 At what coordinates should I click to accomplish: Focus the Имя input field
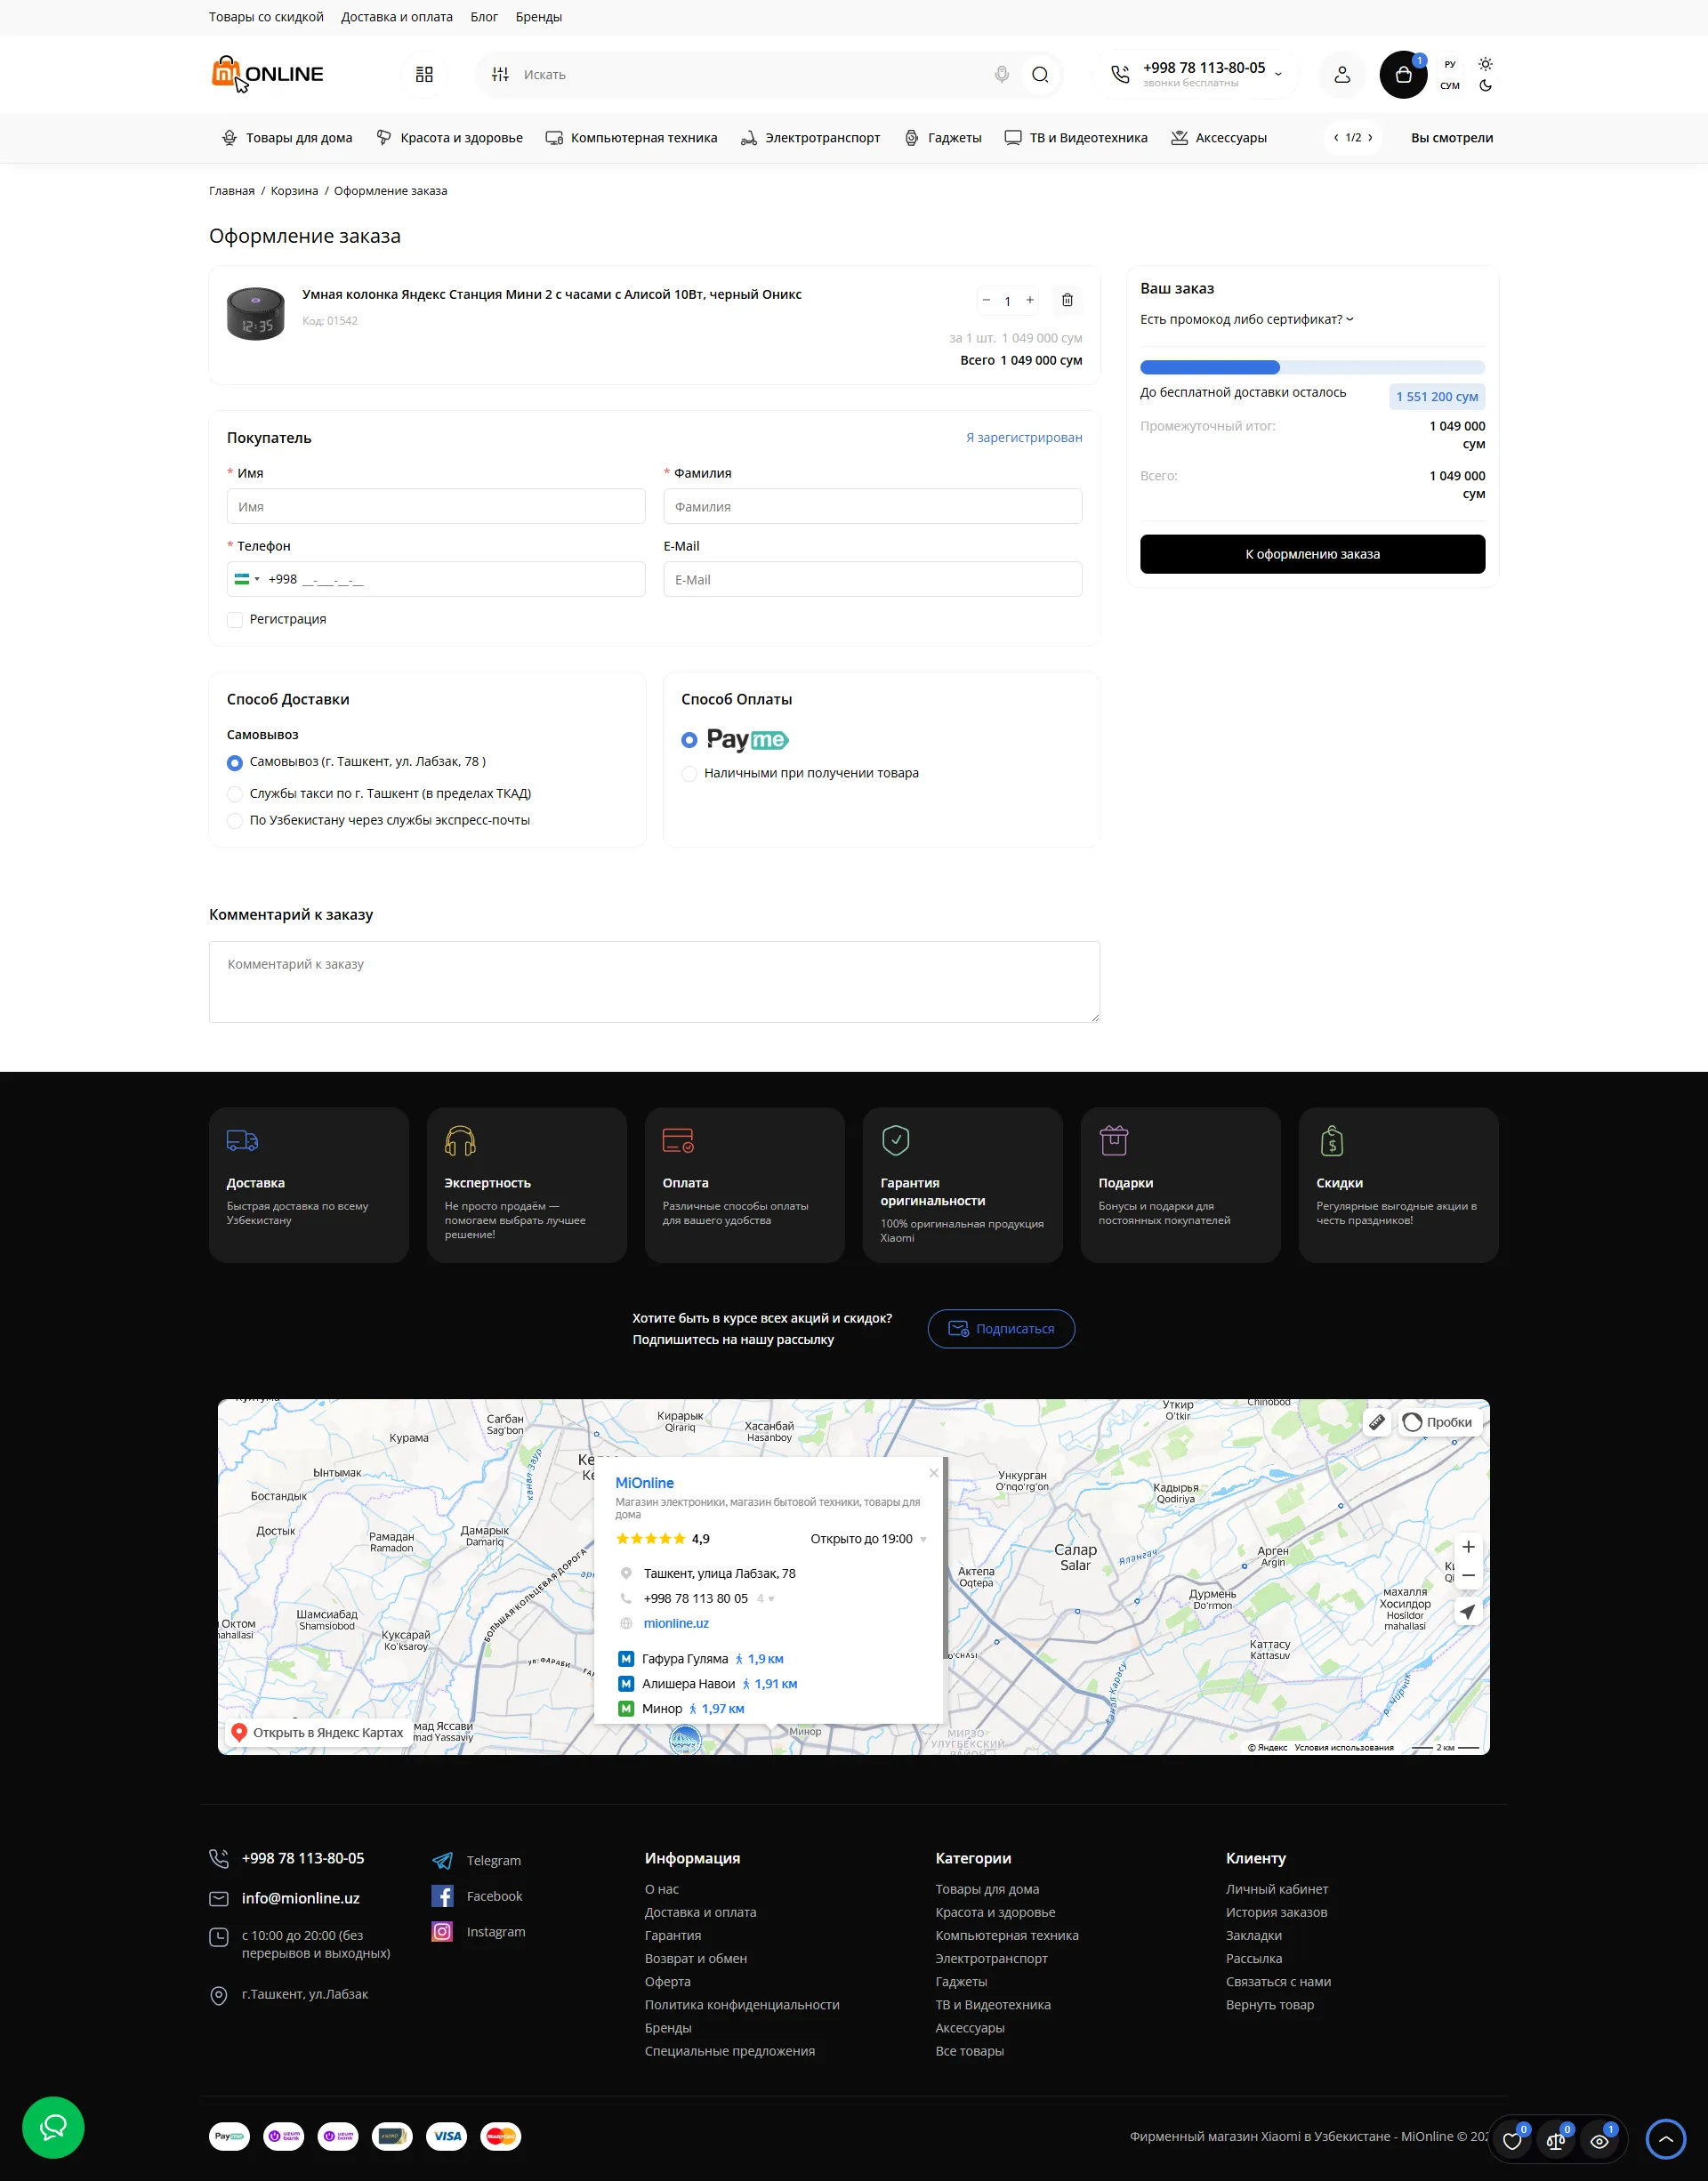(436, 507)
